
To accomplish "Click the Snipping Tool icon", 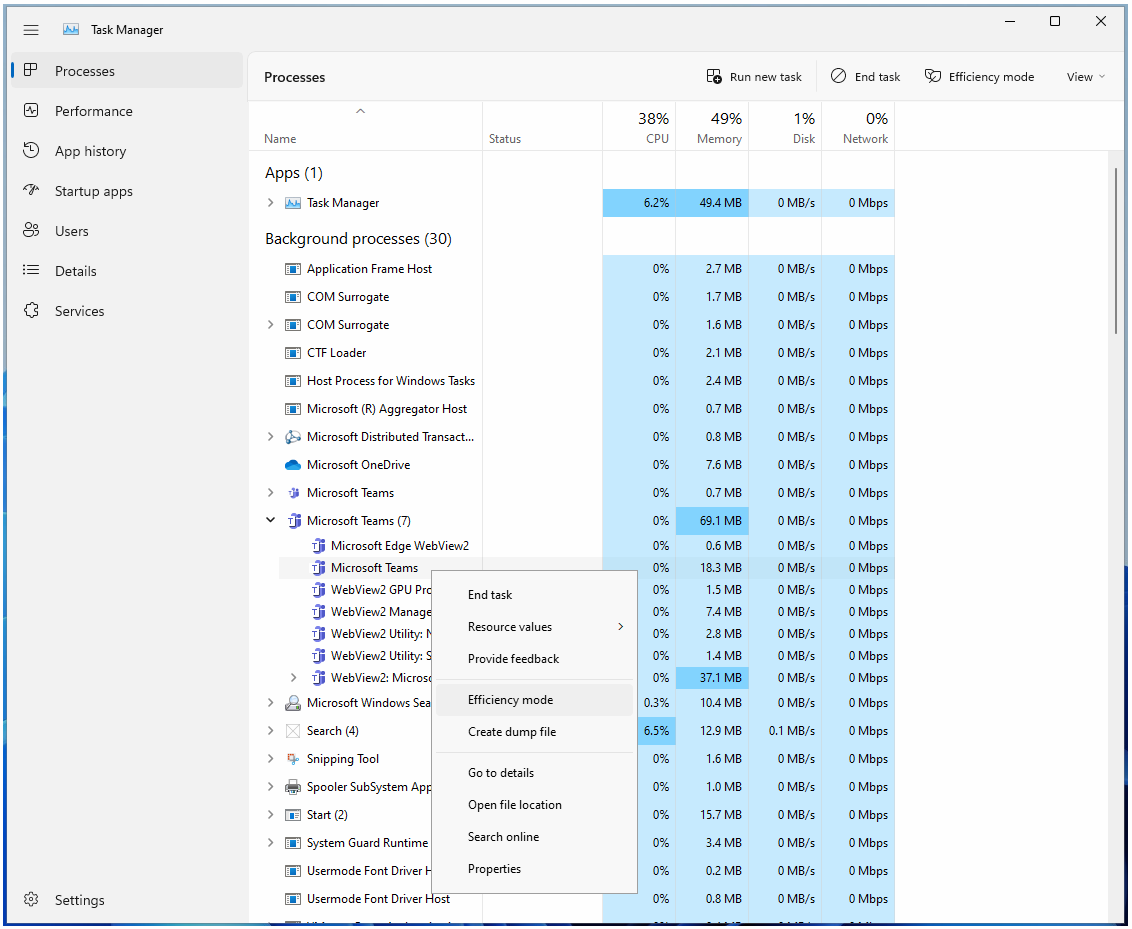I will pos(292,759).
